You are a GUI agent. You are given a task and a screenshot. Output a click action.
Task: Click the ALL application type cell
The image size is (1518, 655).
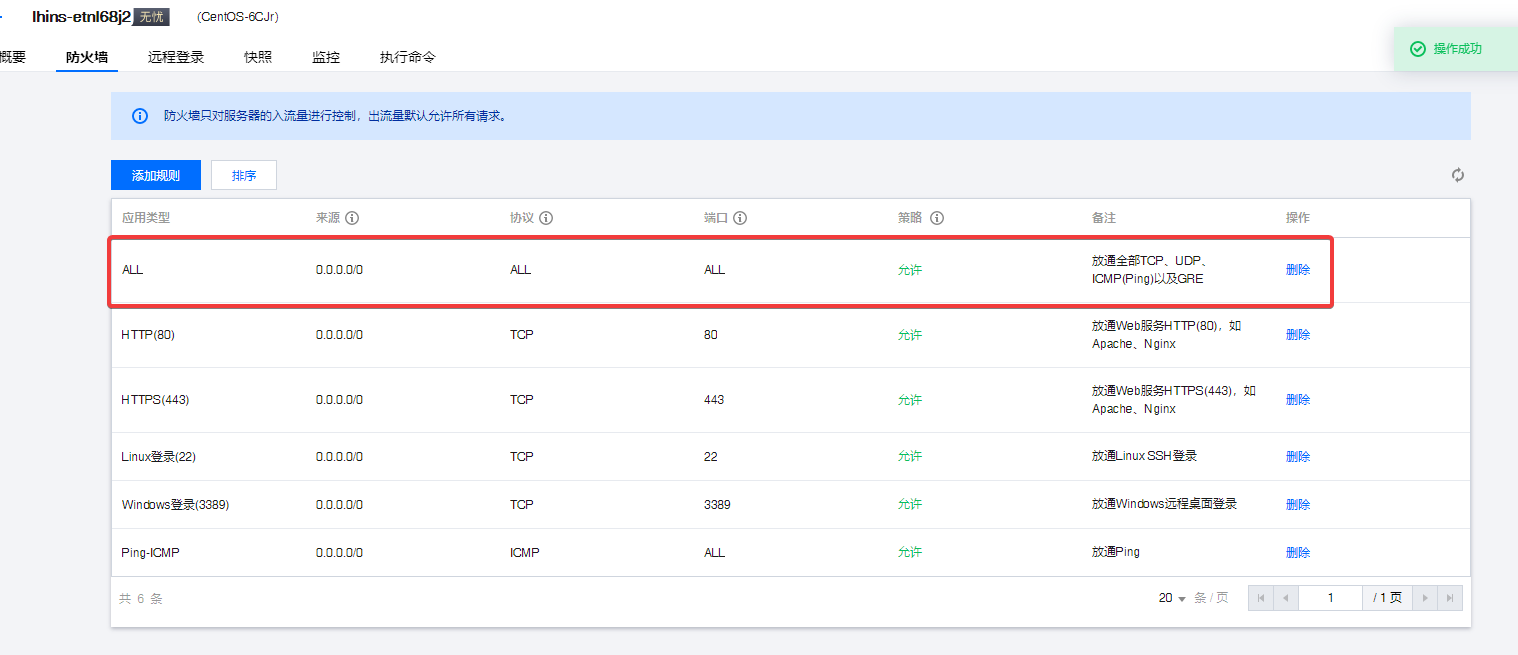pyautogui.click(x=133, y=270)
